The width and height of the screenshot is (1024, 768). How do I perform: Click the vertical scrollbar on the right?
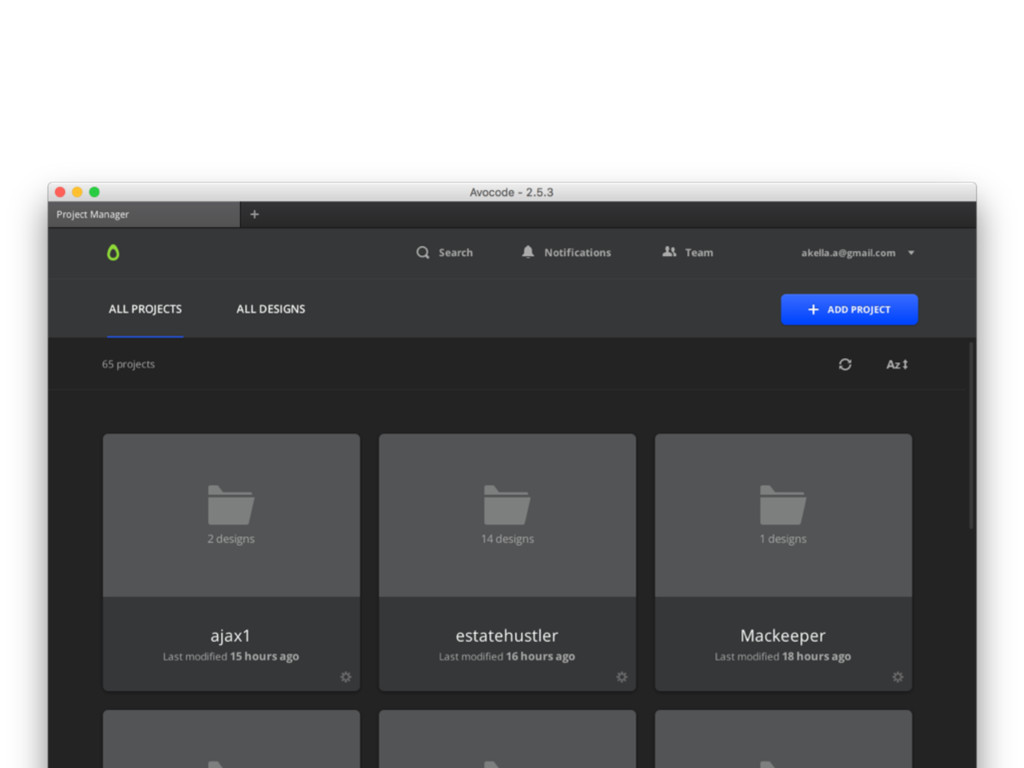971,435
